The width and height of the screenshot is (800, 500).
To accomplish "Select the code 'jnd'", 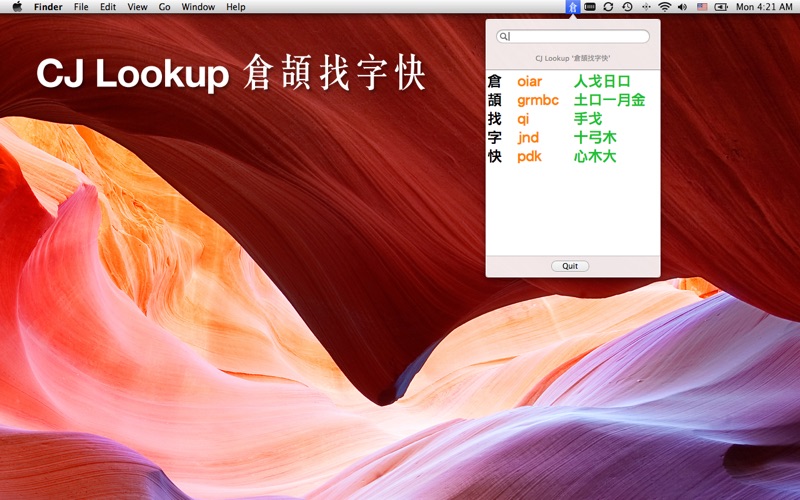I will [x=528, y=138].
